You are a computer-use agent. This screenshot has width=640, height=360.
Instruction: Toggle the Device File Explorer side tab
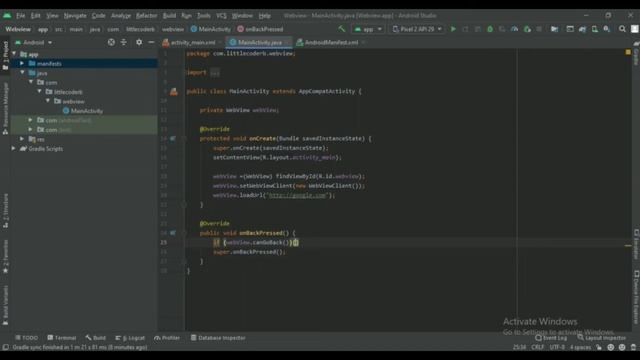tap(636, 297)
